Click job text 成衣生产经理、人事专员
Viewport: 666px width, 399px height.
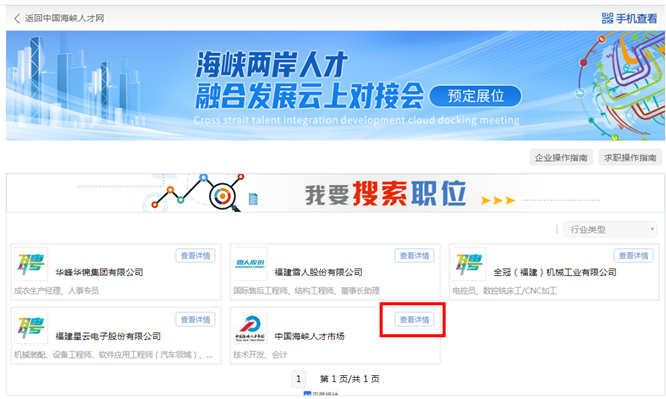coord(56,291)
